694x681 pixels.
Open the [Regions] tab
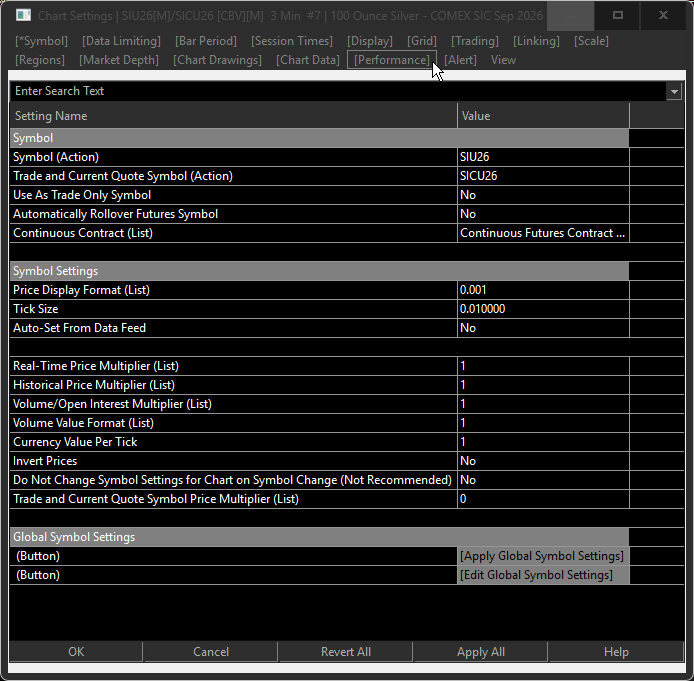point(40,60)
